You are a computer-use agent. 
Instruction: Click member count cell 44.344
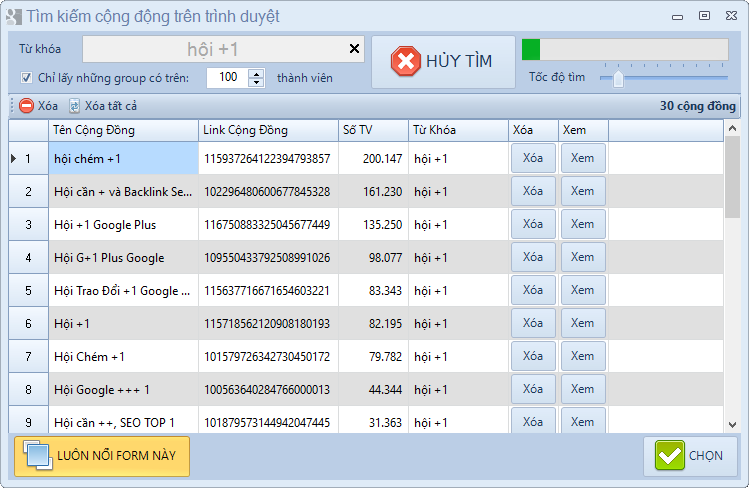[x=373, y=389]
